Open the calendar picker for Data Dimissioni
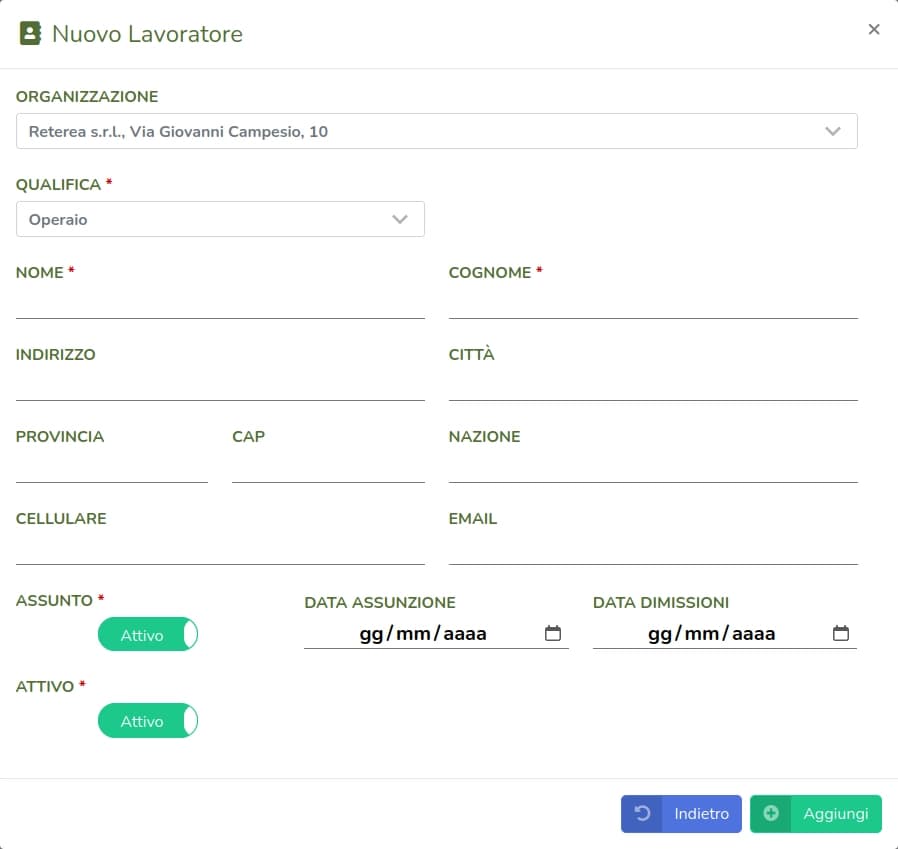 [841, 633]
